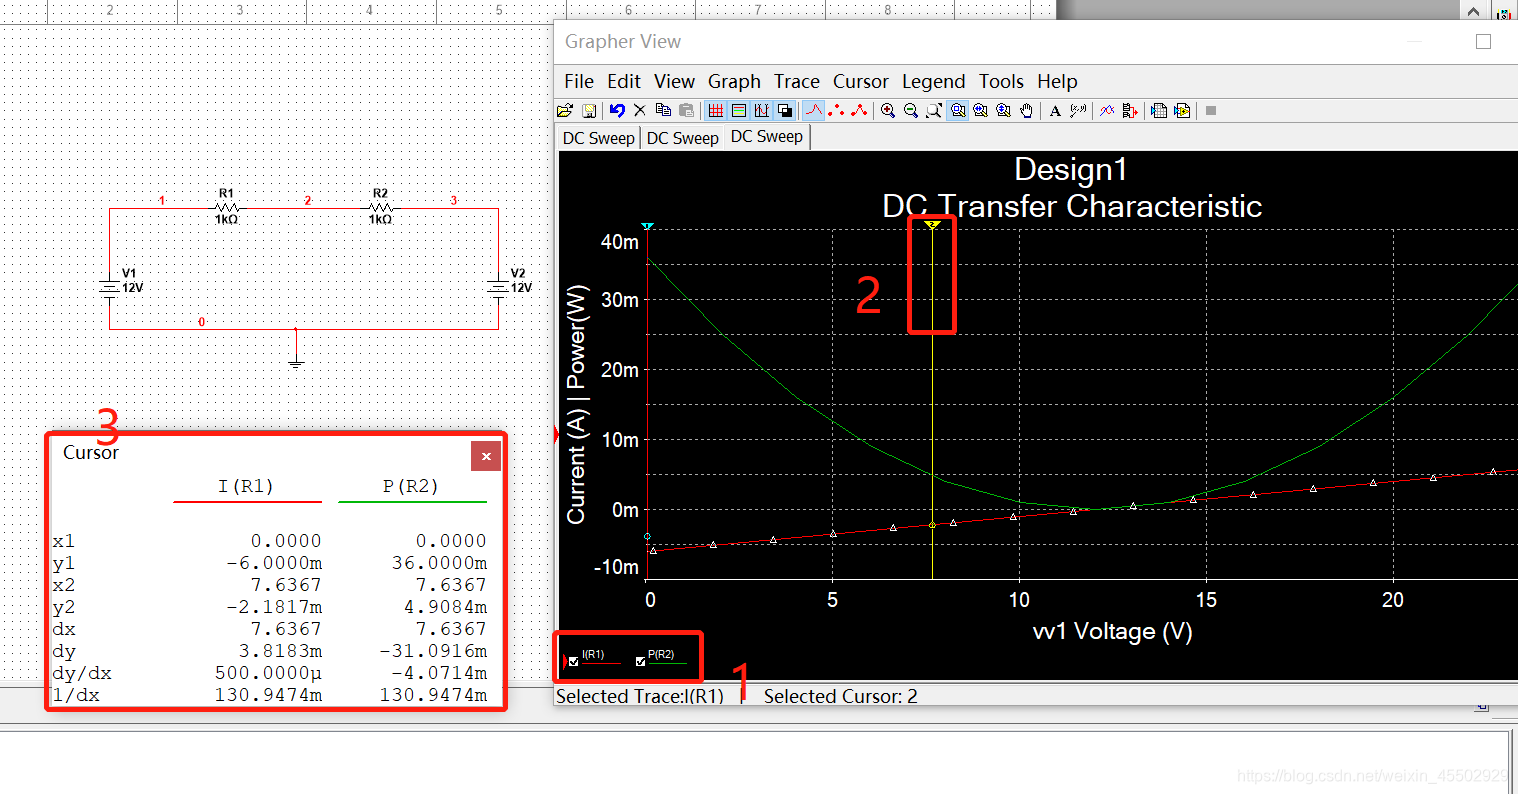Open the Graph menu
The width and height of the screenshot is (1518, 794).
coord(735,81)
